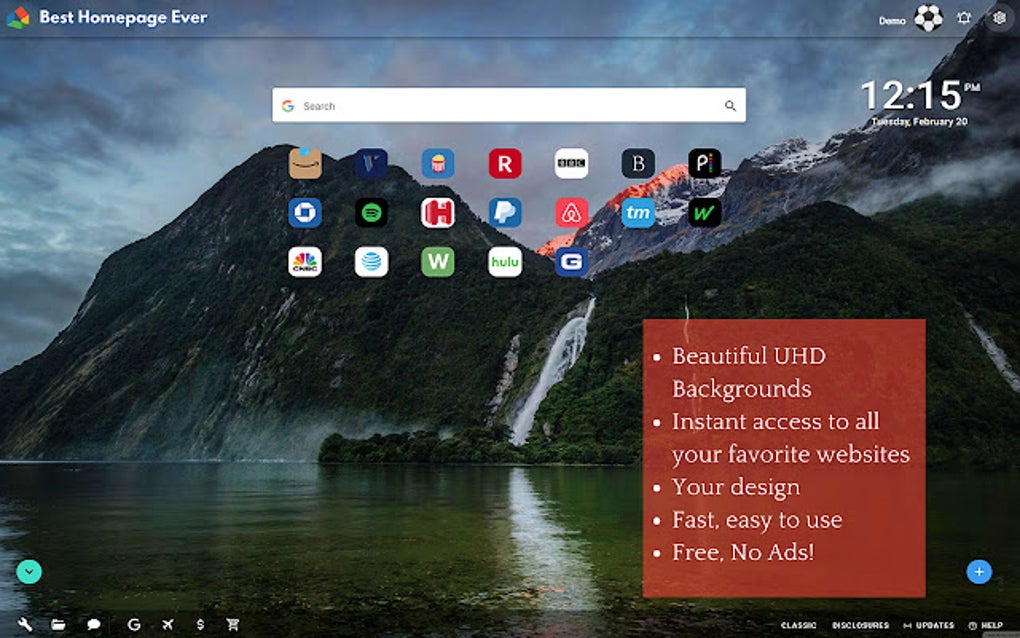The width and height of the screenshot is (1020, 638).
Task: Open the BBC website shortcut
Action: (571, 163)
